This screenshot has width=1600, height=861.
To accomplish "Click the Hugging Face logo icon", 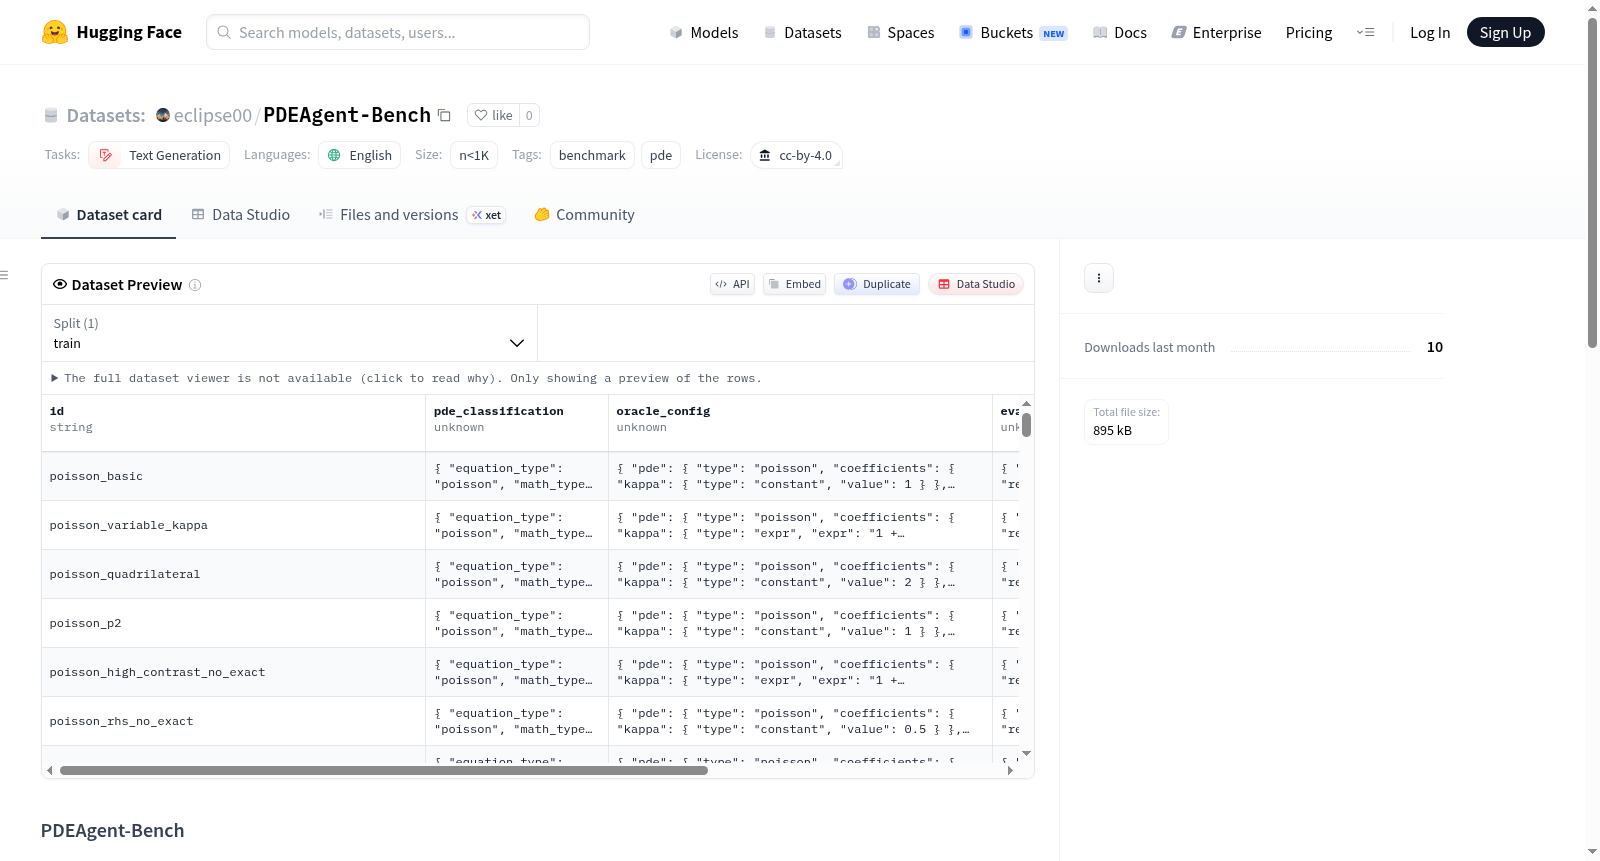I will (55, 32).
